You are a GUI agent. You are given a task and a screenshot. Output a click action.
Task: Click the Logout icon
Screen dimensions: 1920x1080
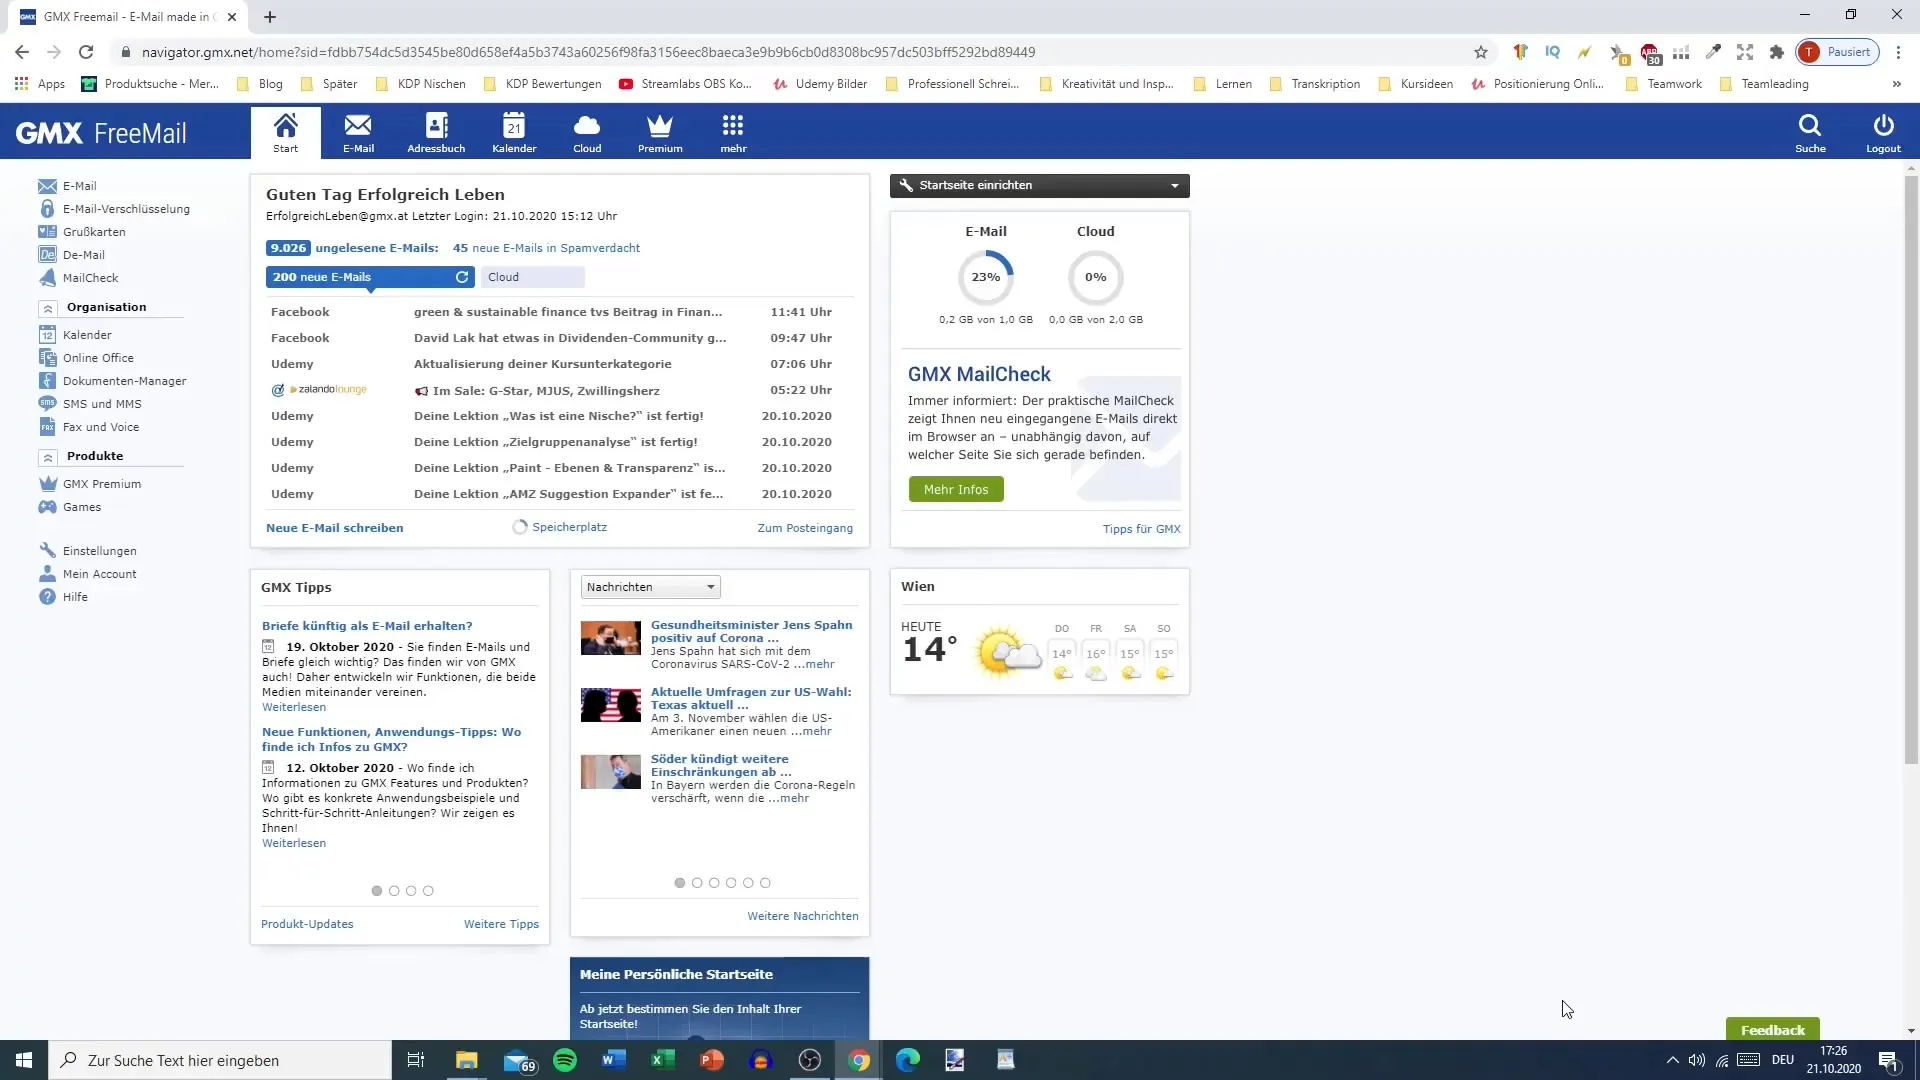(1883, 132)
